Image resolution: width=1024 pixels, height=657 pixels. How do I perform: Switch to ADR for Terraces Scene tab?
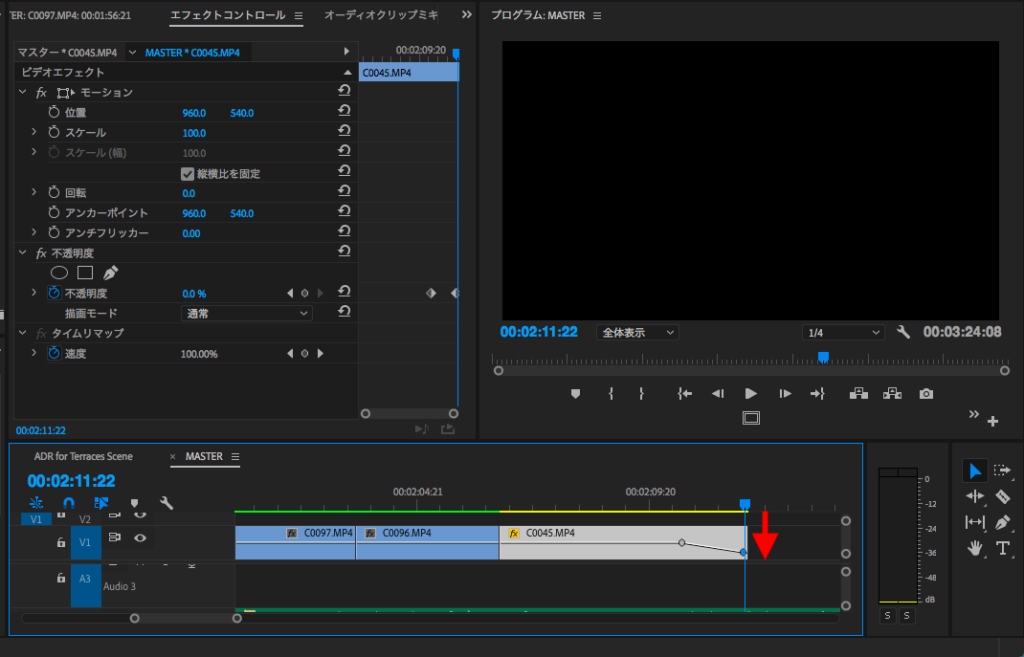83,456
